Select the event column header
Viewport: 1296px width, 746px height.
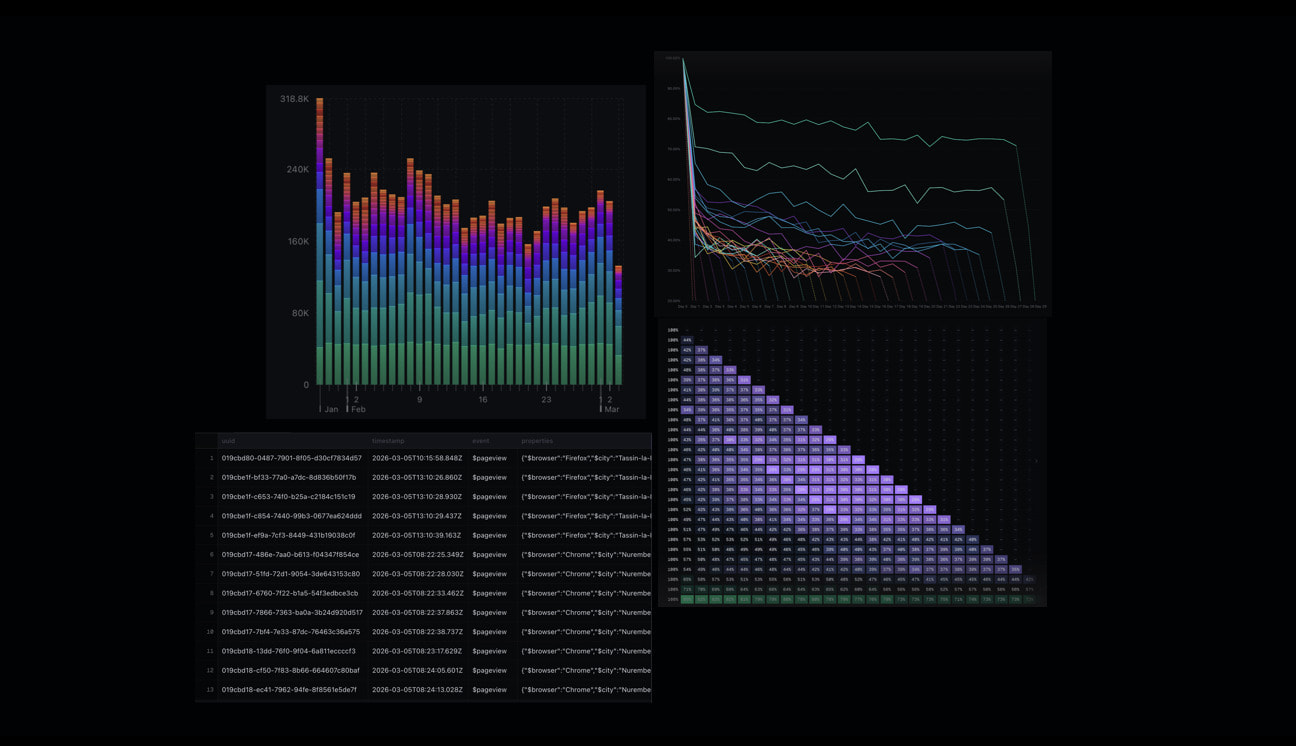[480, 440]
